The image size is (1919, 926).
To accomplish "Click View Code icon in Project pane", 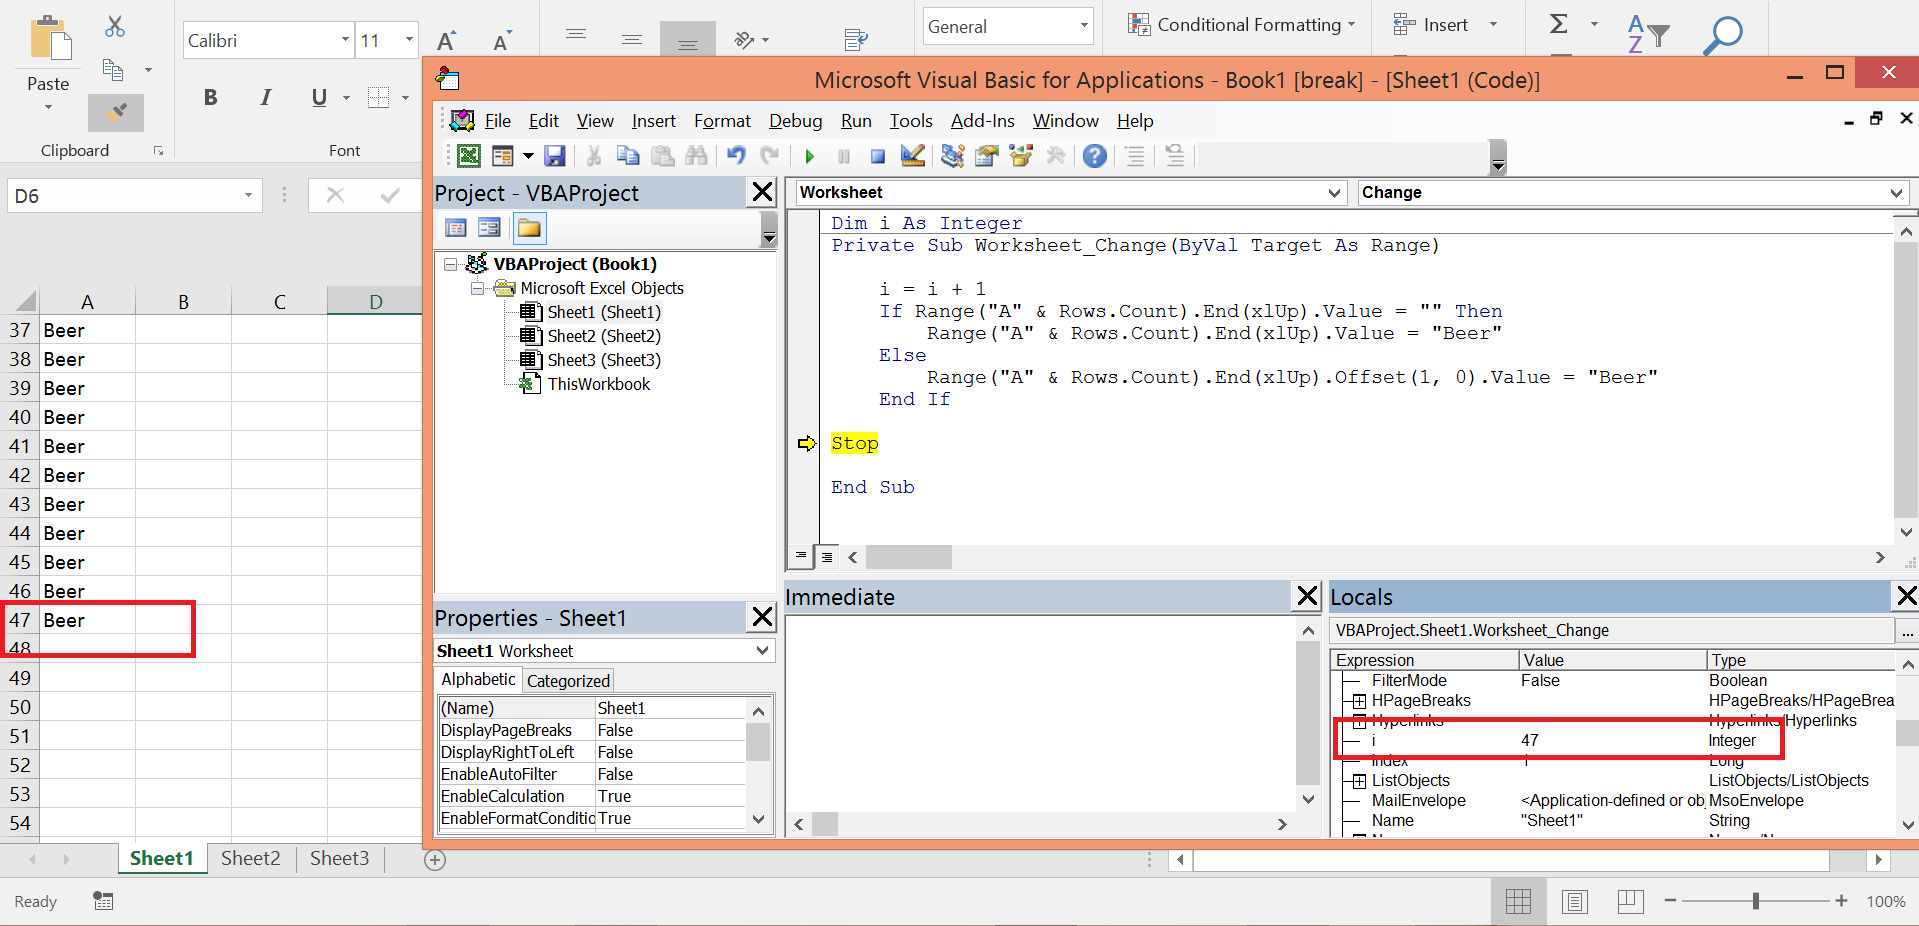I will 456,228.
